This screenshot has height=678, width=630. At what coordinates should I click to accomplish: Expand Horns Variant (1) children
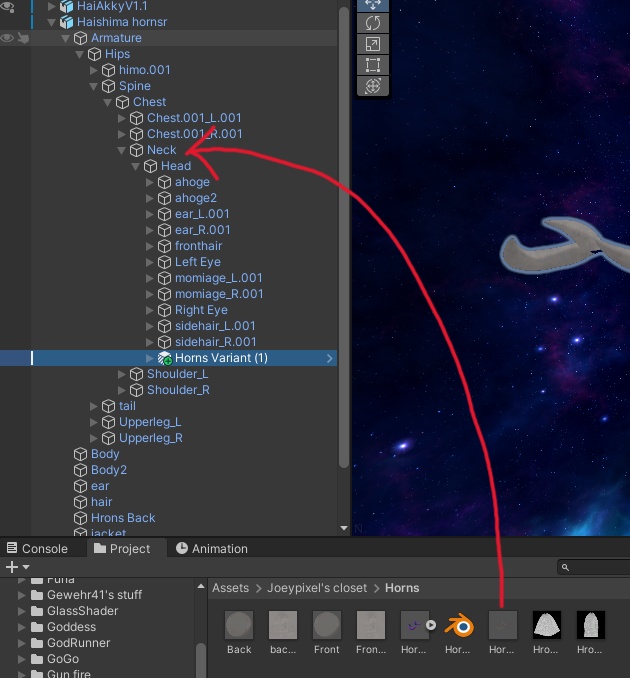click(x=149, y=358)
